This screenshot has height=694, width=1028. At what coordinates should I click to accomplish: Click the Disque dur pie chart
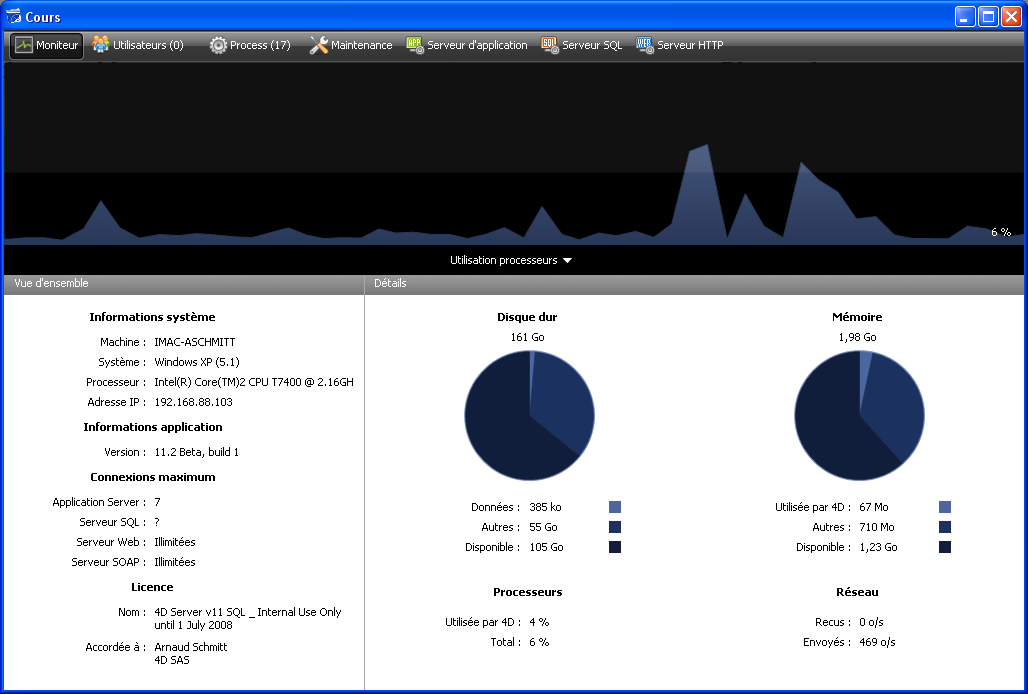(529, 415)
